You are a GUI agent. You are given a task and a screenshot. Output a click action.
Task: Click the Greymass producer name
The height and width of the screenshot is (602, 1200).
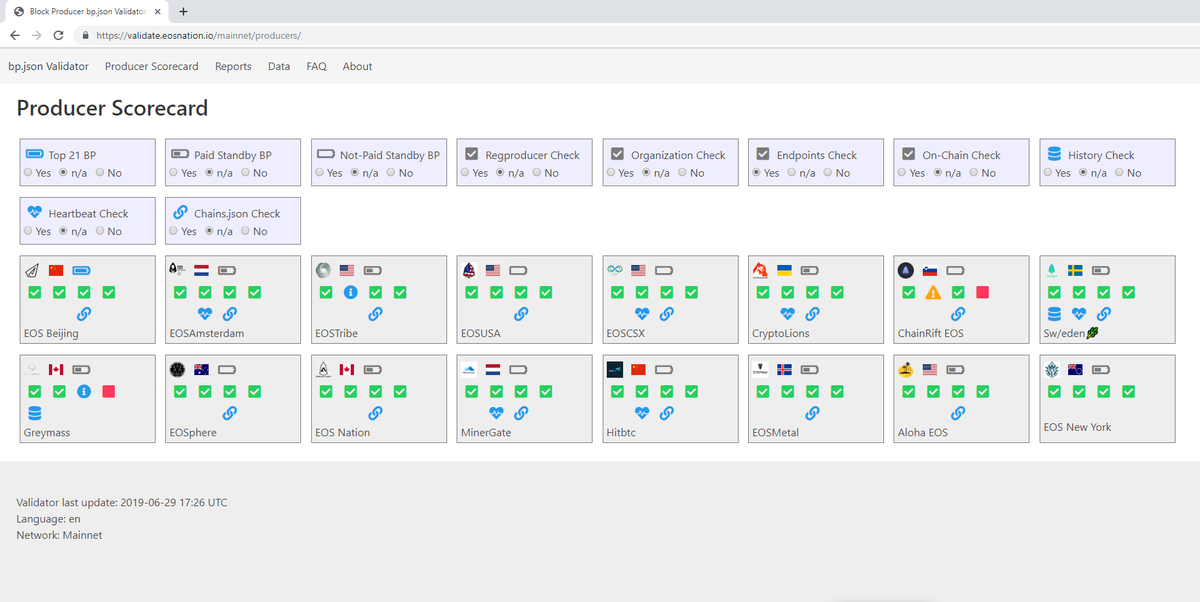pyautogui.click(x=47, y=432)
